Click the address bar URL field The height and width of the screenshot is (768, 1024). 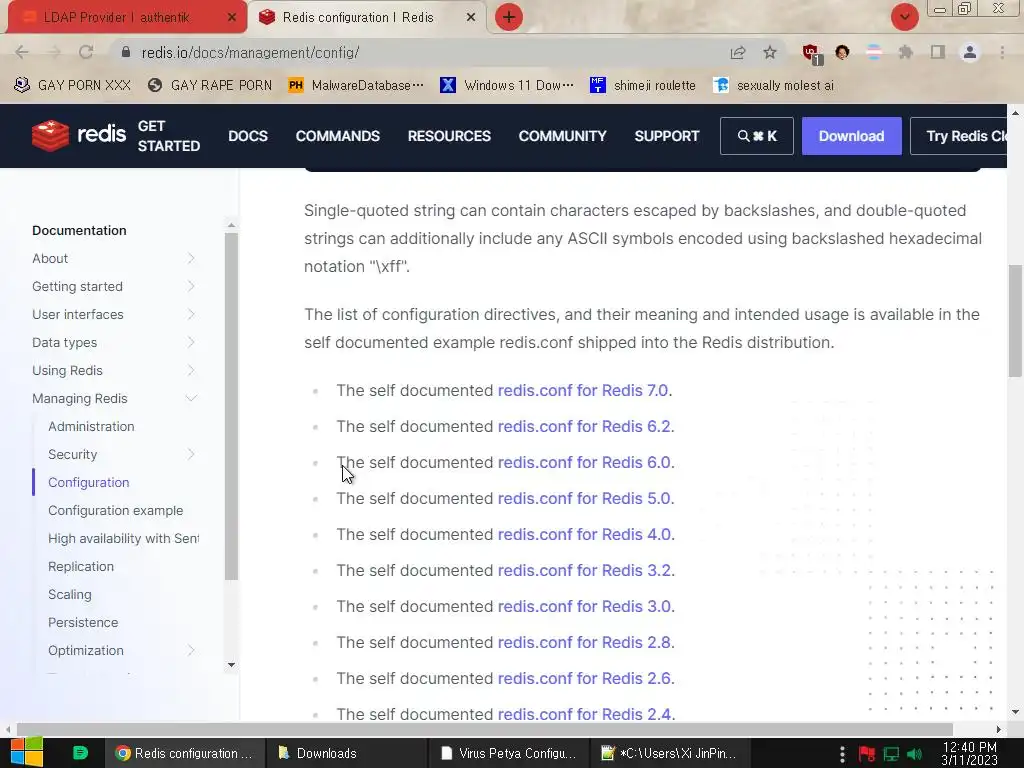418,52
